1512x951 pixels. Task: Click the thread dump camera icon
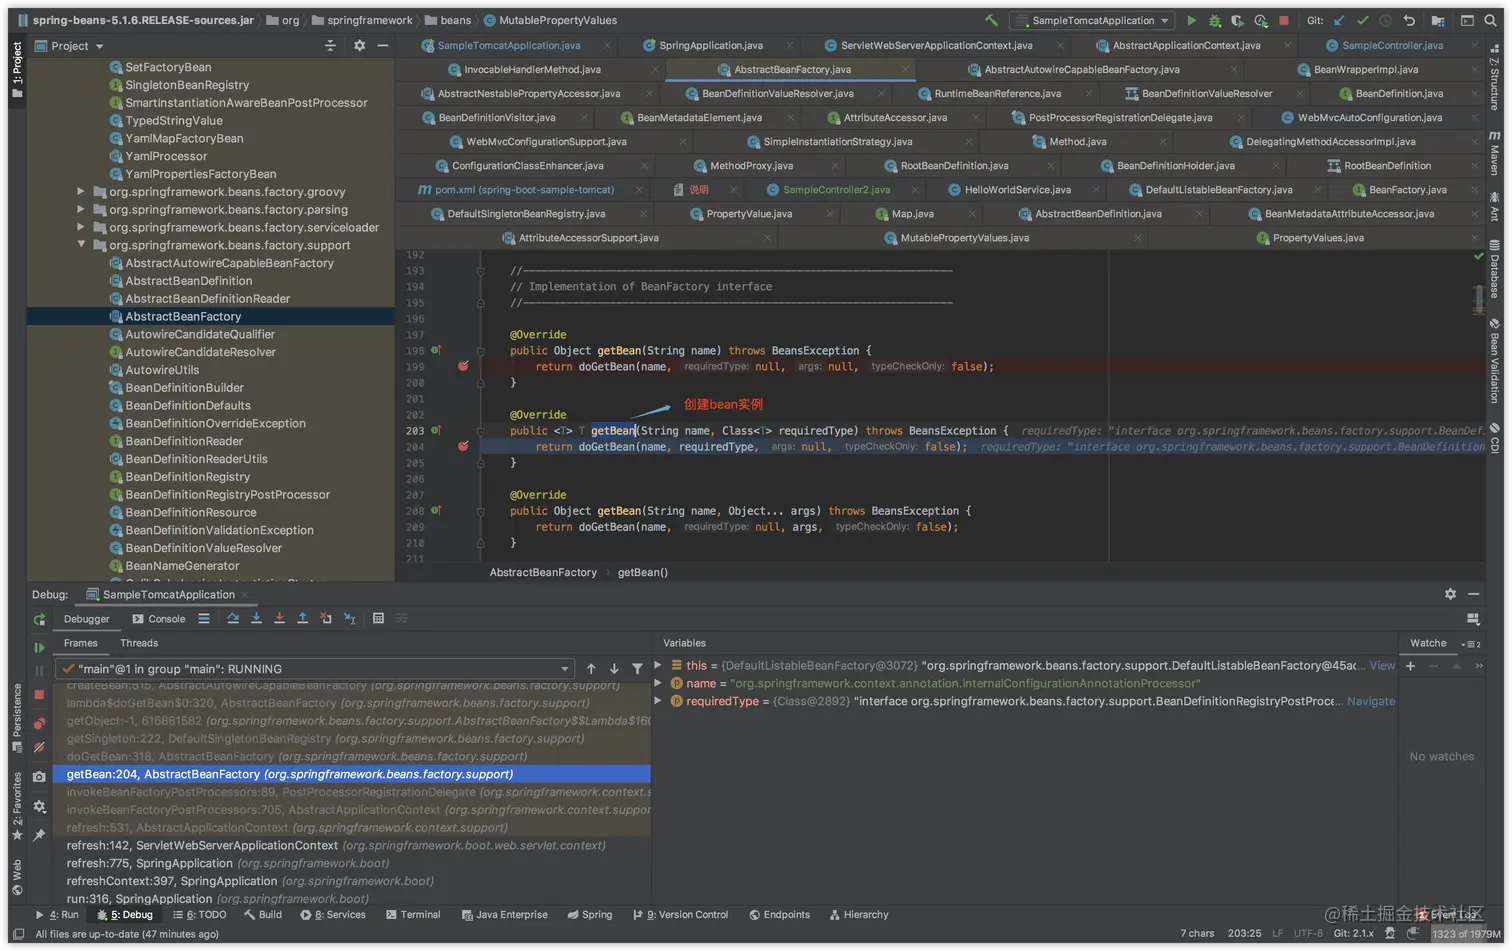[x=39, y=777]
